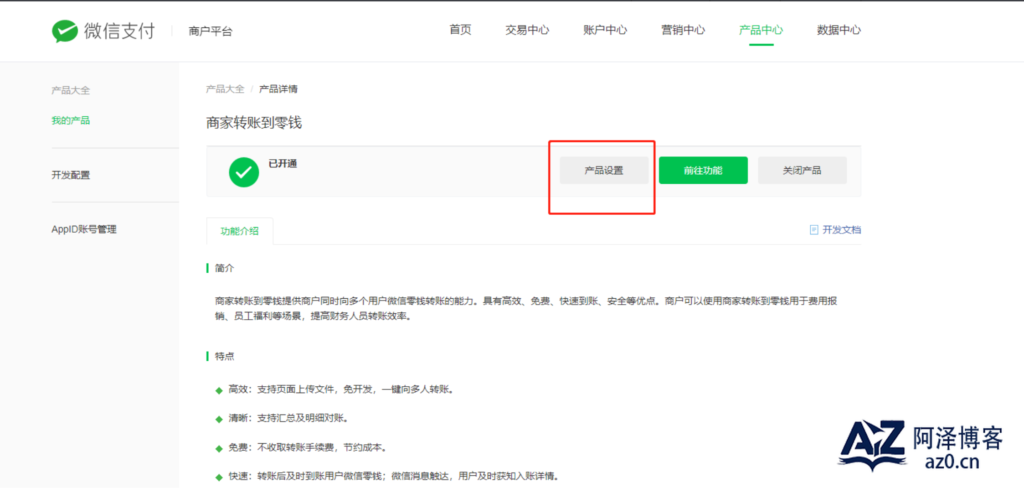Image resolution: width=1024 pixels, height=488 pixels.
Task: Click the 商家转账到零钱 page title
Action: pos(254,122)
